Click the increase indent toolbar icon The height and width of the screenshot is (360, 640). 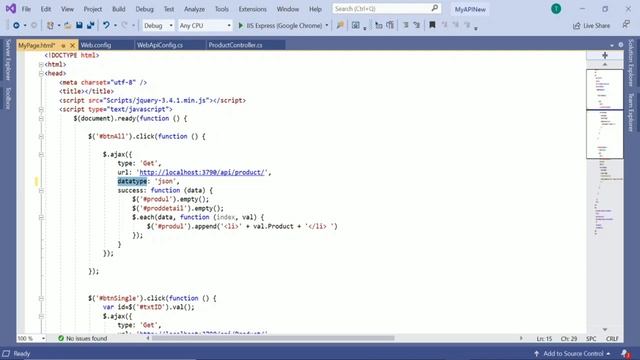390,25
